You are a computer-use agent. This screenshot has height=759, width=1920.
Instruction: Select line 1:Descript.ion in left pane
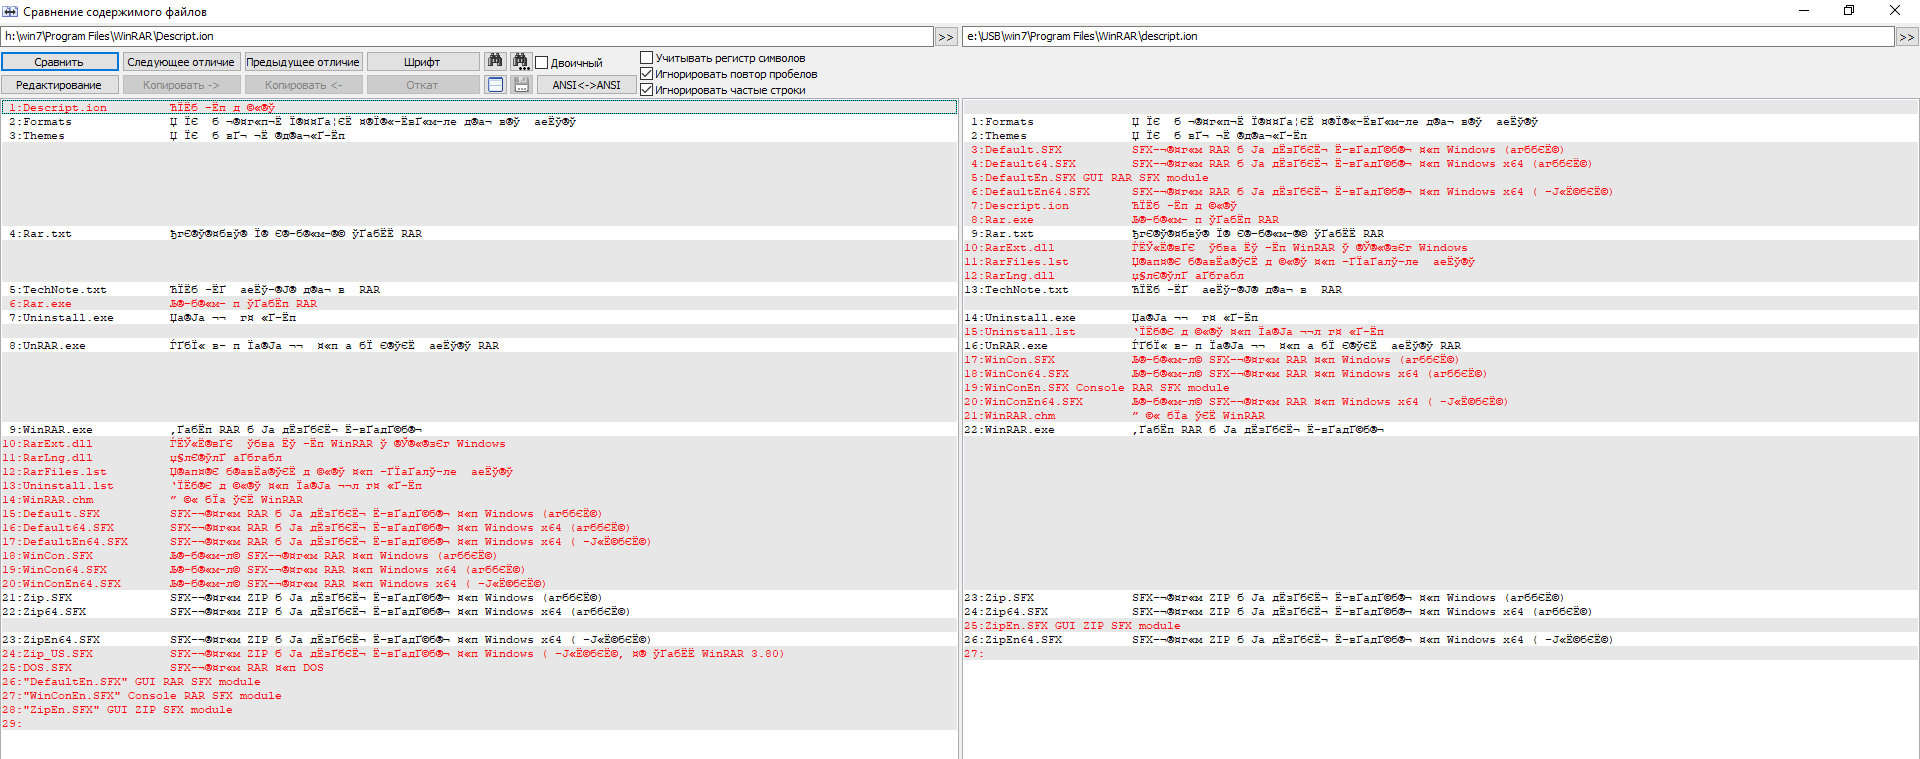pos(479,108)
